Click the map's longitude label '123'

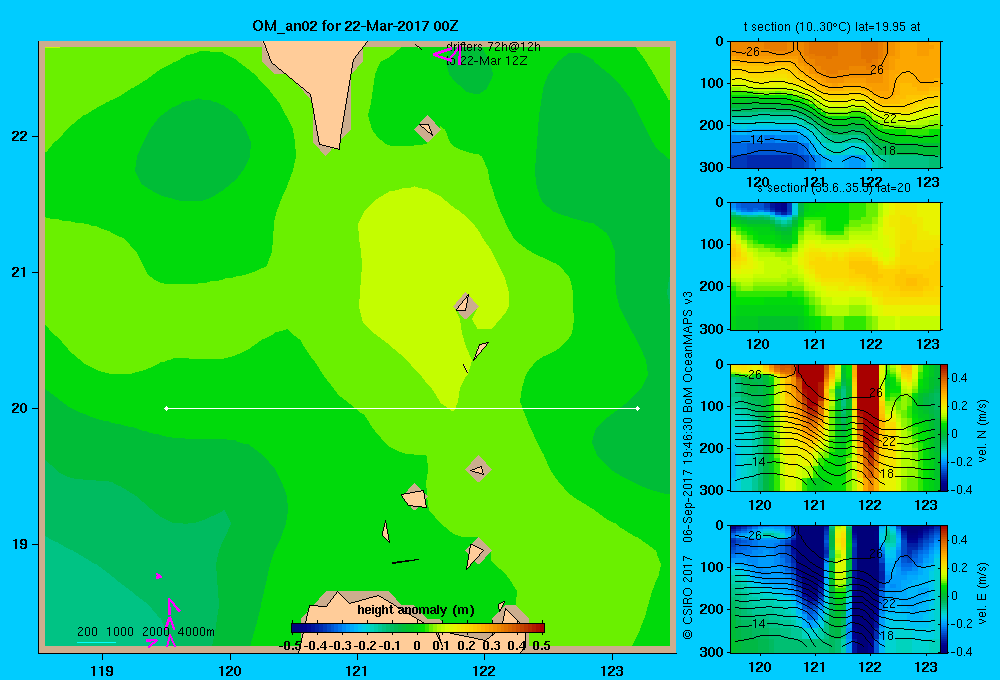(x=612, y=670)
